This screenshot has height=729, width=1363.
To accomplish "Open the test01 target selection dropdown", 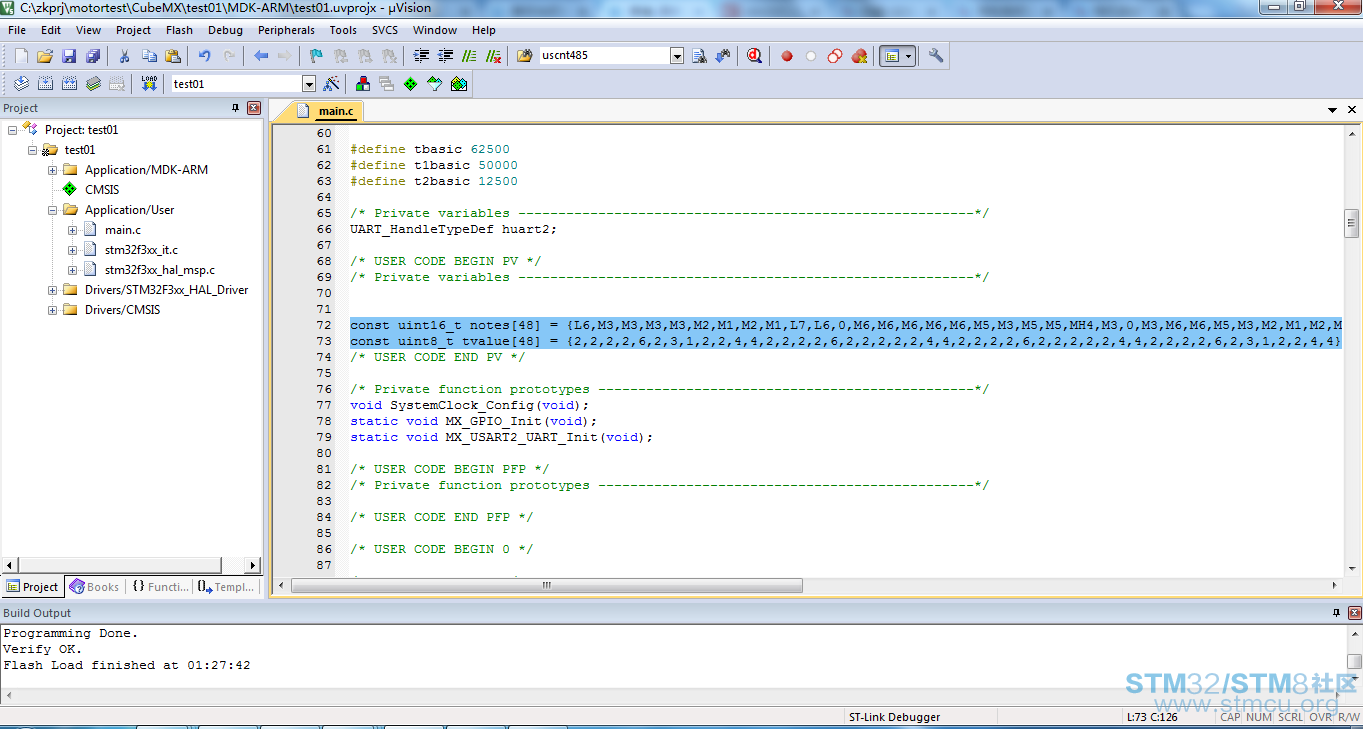I will 308,84.
